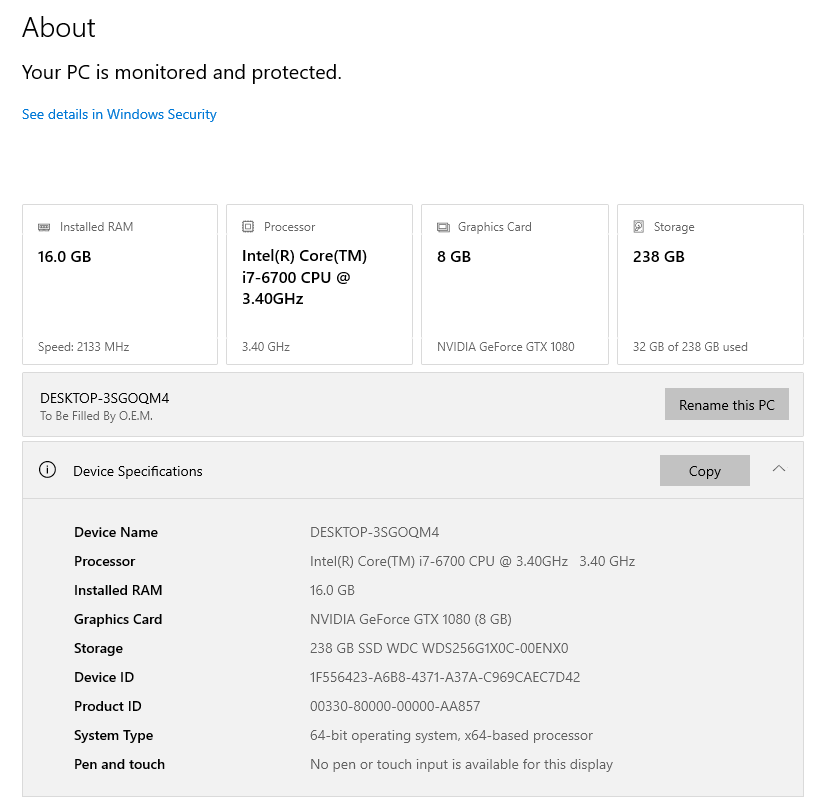816x797 pixels.
Task: Click the Storage disk icon
Action: (639, 227)
